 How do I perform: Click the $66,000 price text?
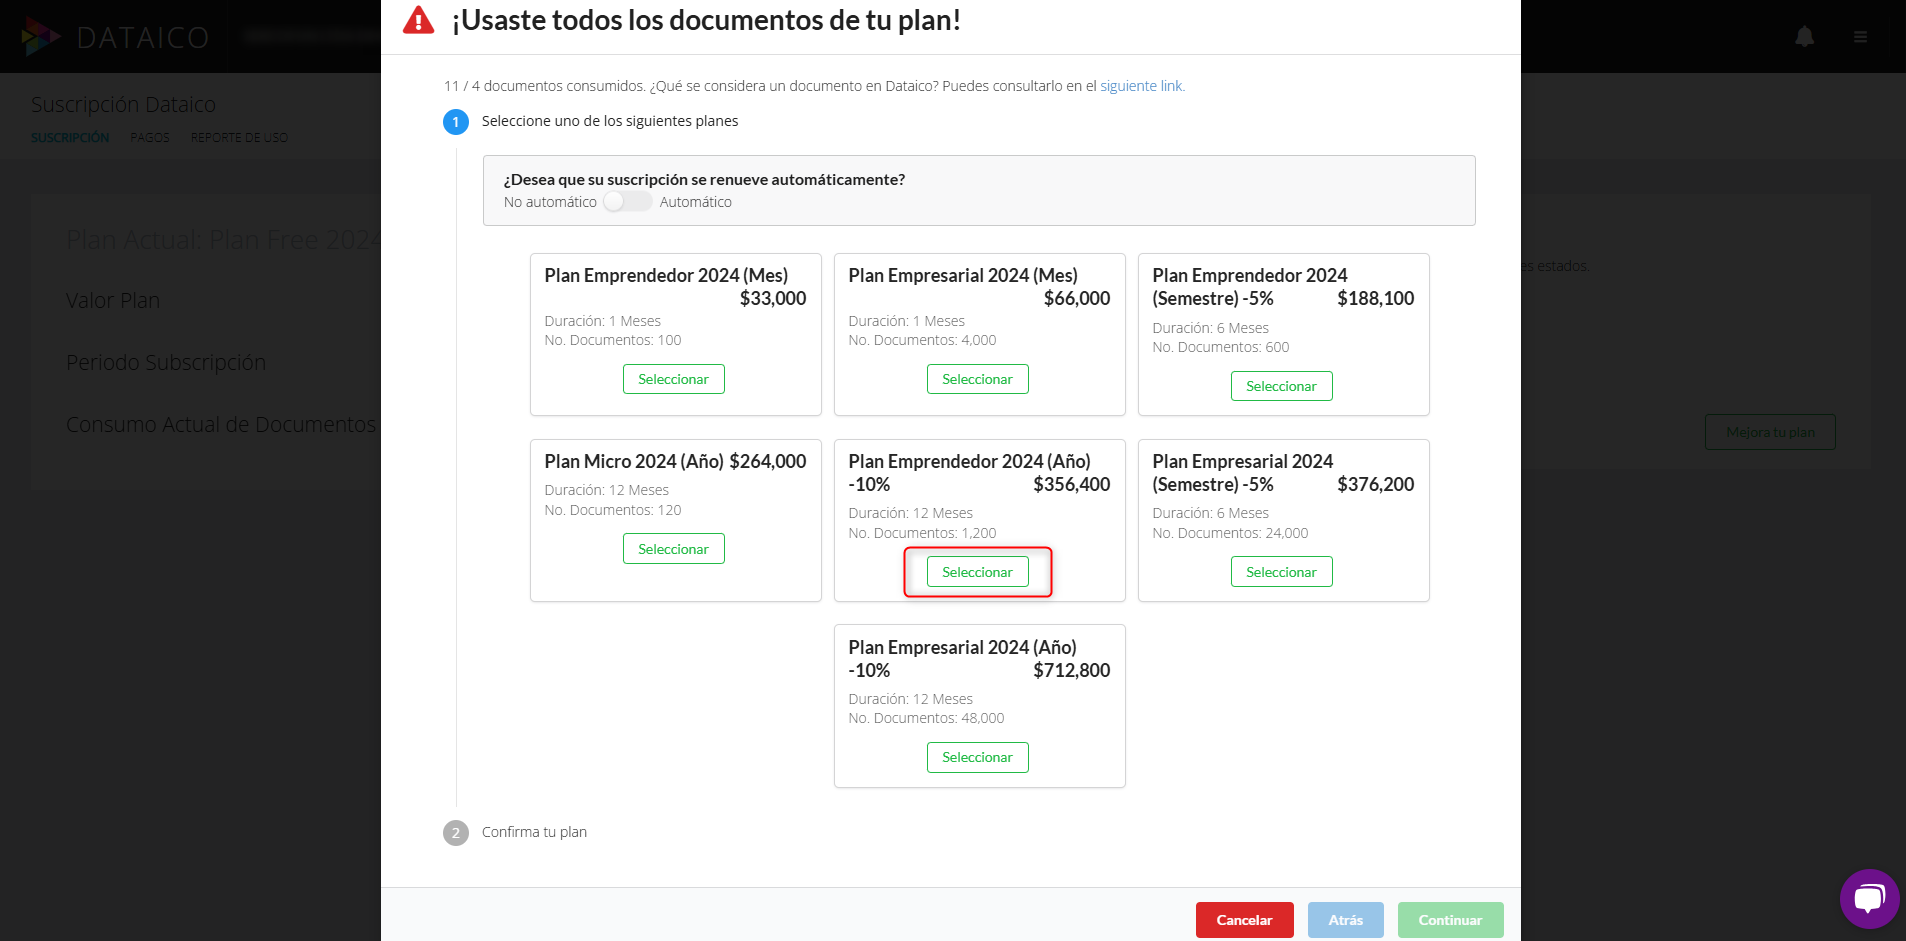pyautogui.click(x=1077, y=298)
